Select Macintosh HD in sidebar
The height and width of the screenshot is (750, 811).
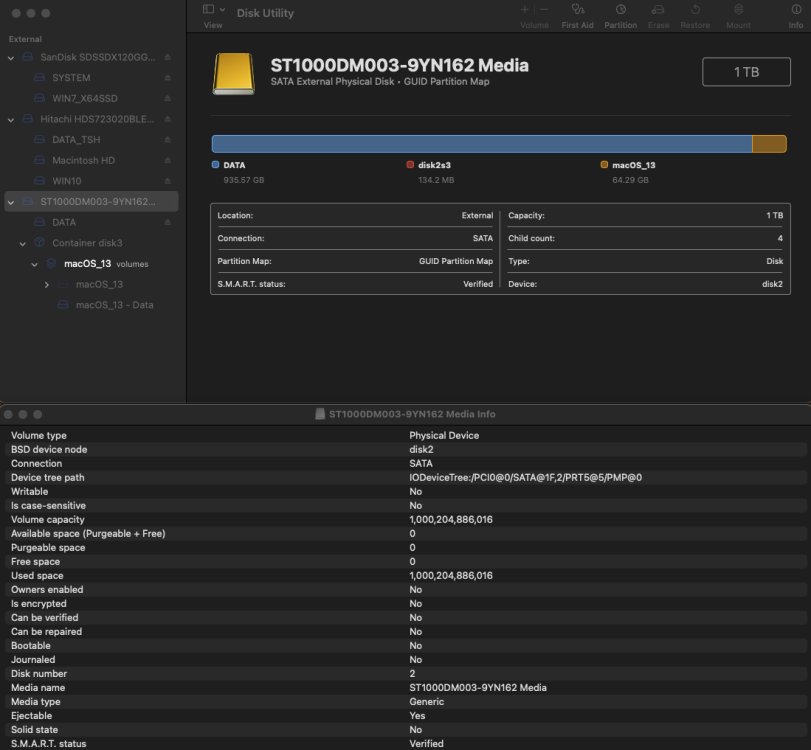92,160
